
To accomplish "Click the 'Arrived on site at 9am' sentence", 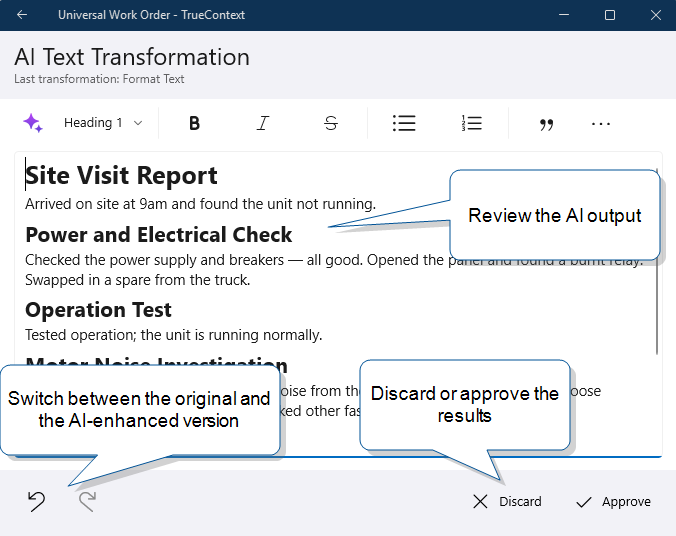I will [200, 204].
